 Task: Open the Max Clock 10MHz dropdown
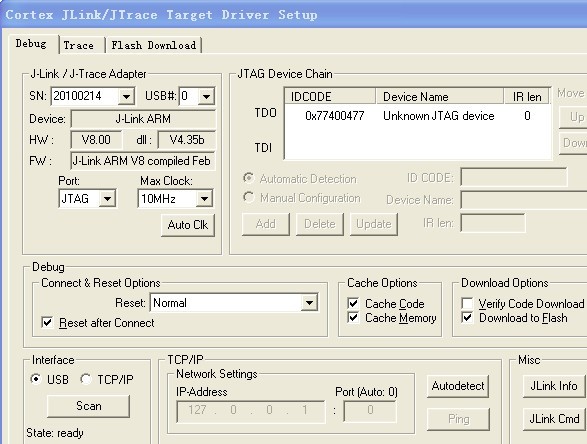point(204,198)
